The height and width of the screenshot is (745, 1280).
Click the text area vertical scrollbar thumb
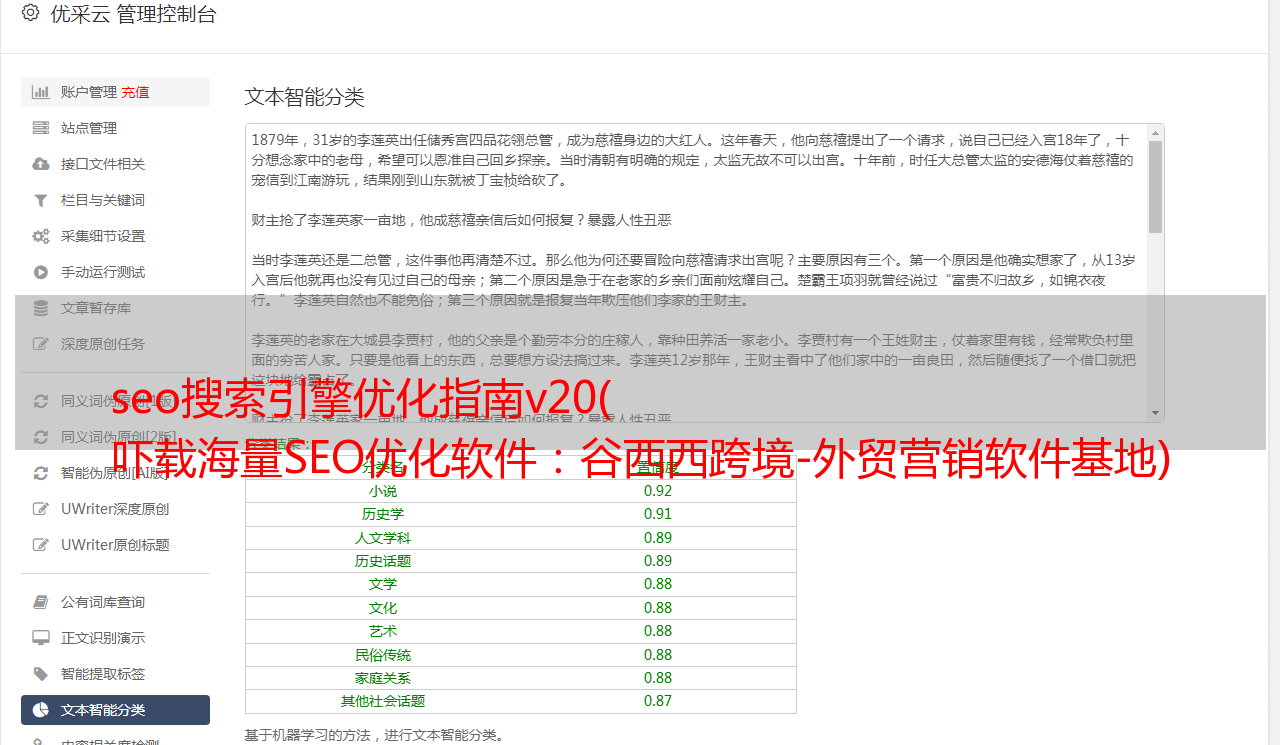click(x=1156, y=186)
